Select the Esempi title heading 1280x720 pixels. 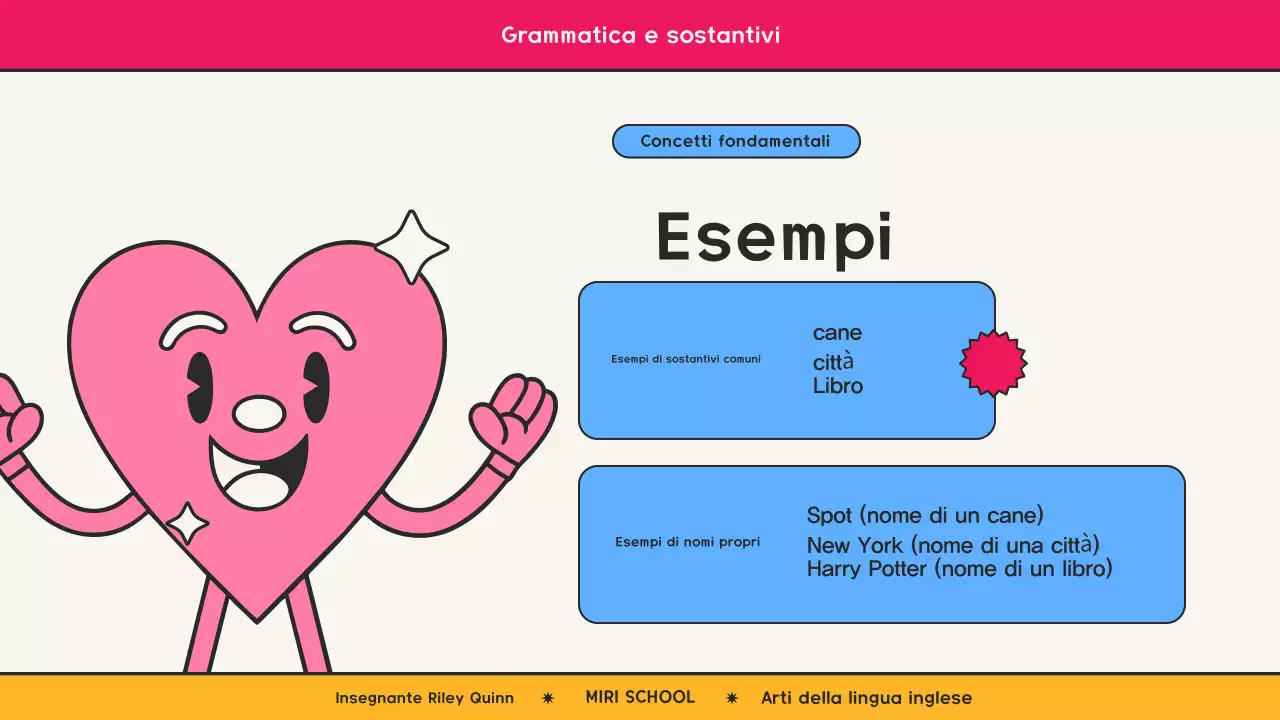pos(774,238)
